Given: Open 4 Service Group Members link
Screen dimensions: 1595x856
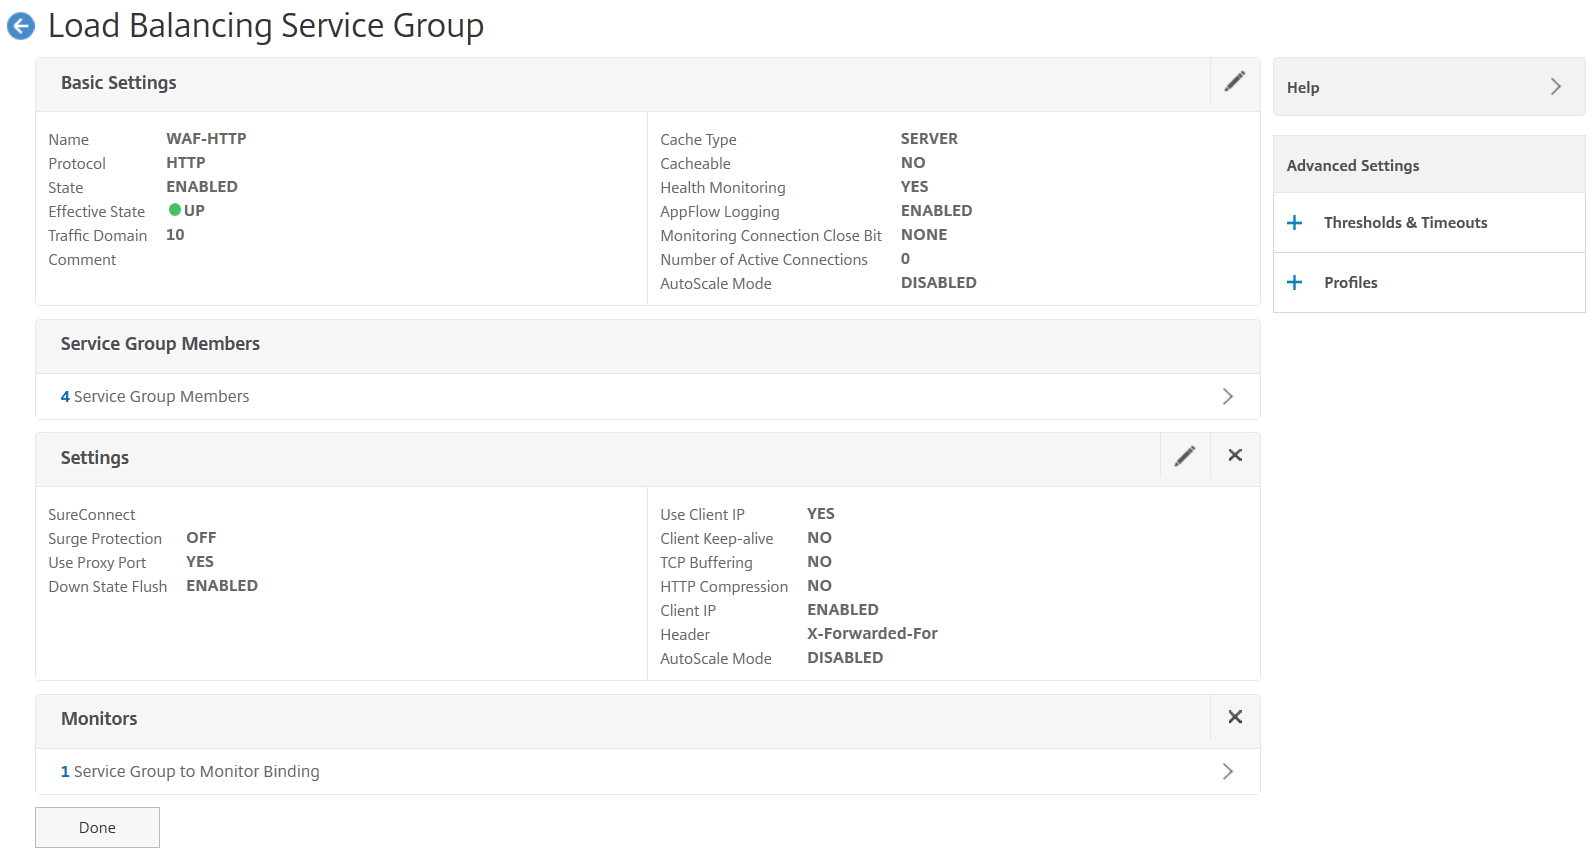Looking at the screenshot, I should [155, 397].
